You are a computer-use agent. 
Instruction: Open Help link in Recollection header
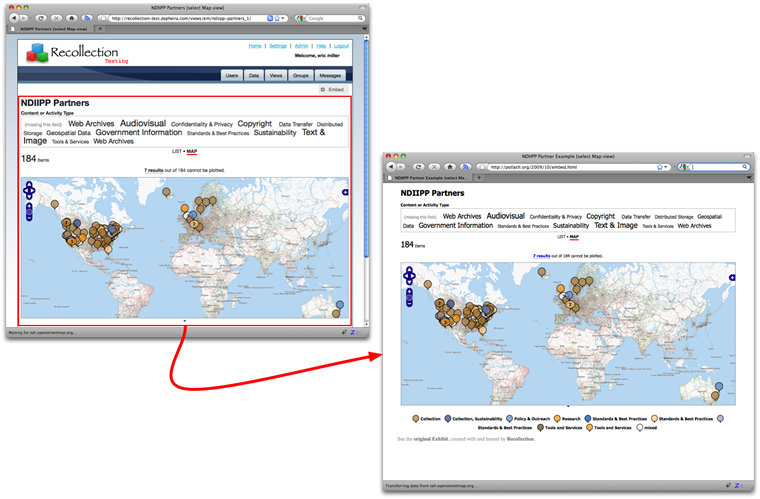coord(321,46)
